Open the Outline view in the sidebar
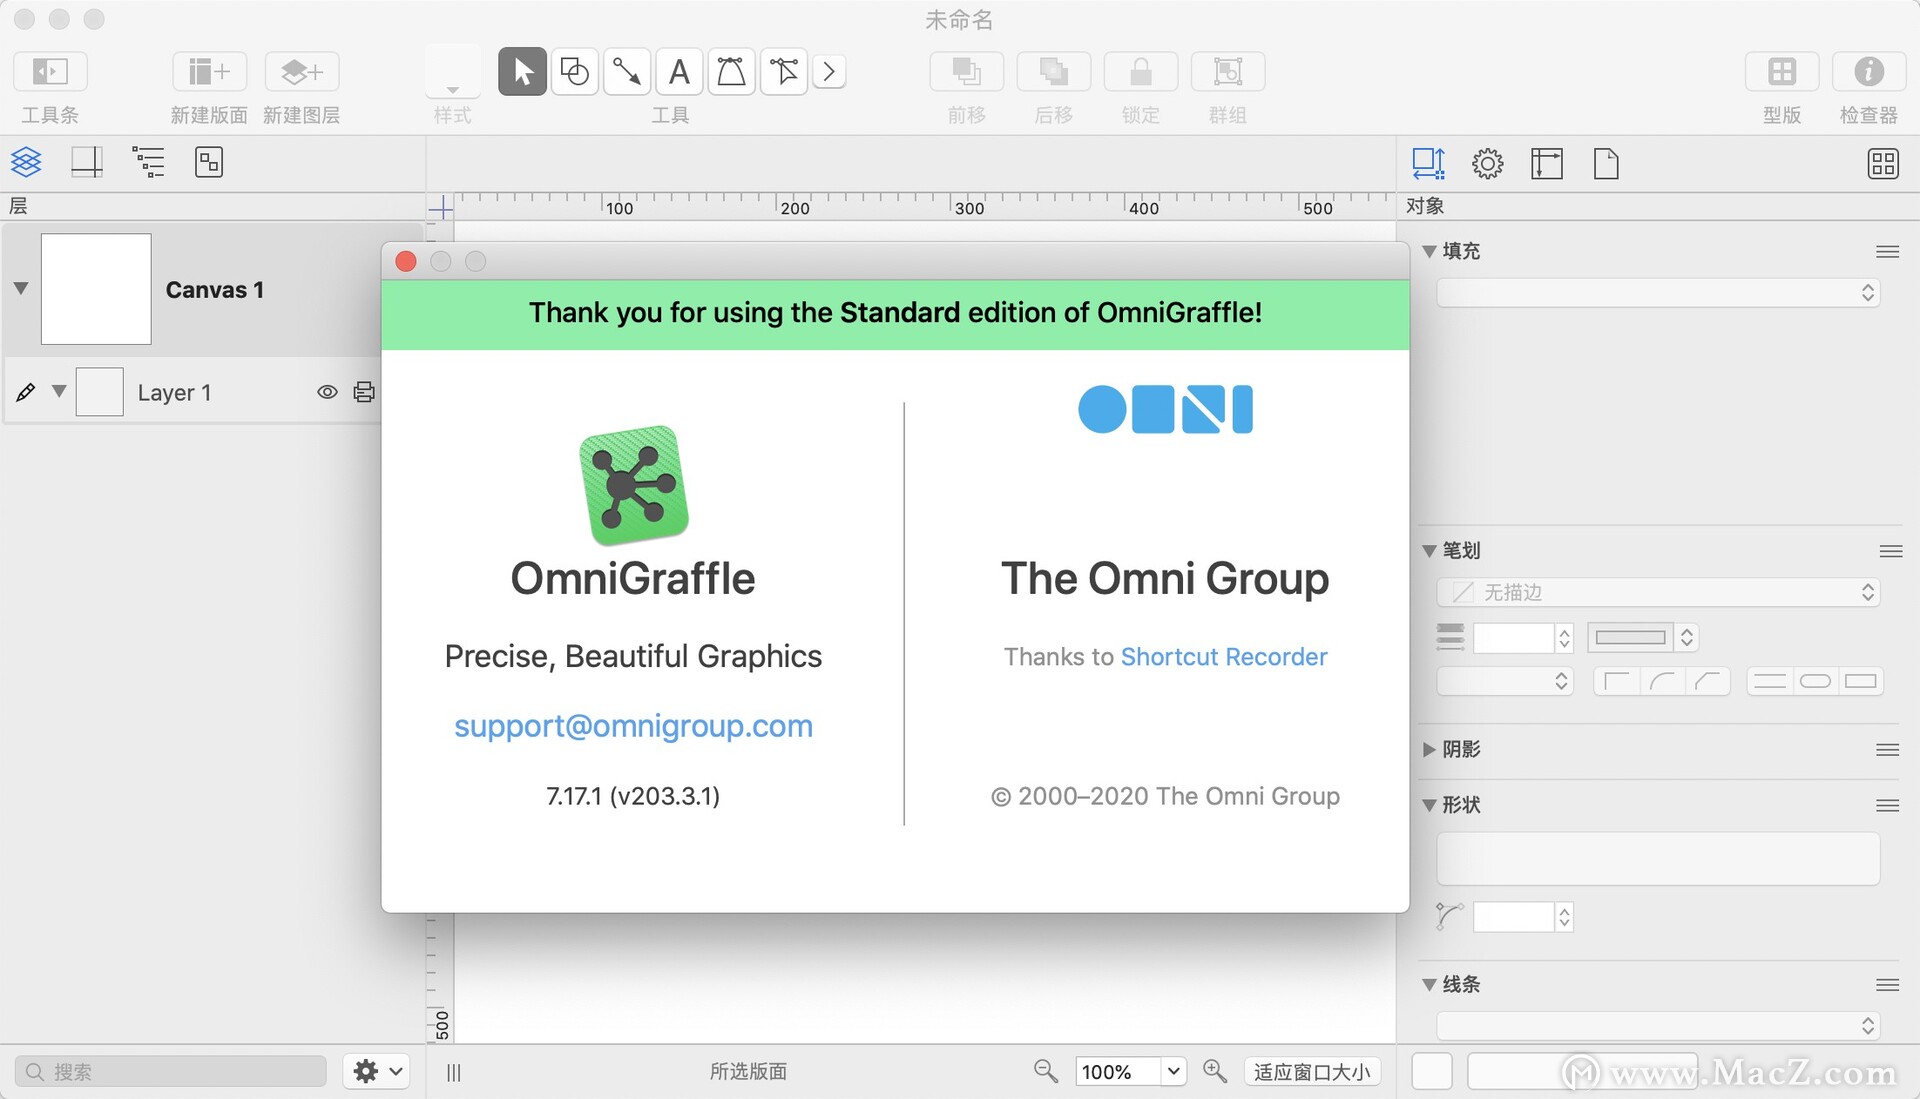 148,162
